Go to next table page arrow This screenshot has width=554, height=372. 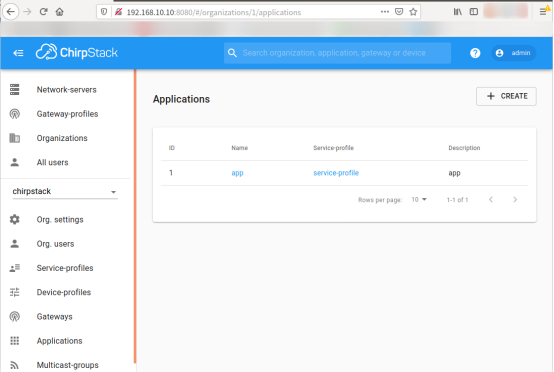(515, 200)
